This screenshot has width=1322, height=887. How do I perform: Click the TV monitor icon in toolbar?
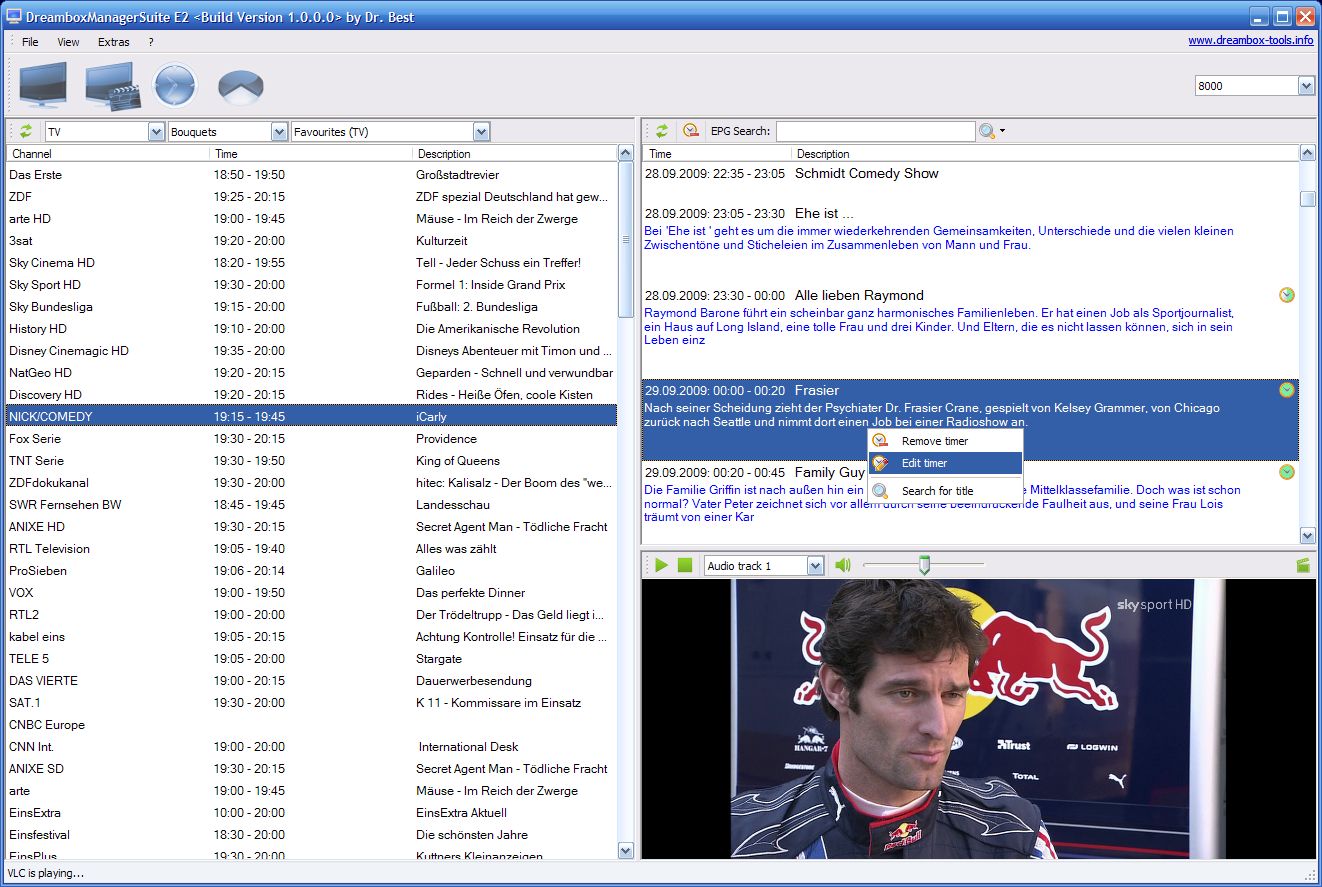pos(42,85)
